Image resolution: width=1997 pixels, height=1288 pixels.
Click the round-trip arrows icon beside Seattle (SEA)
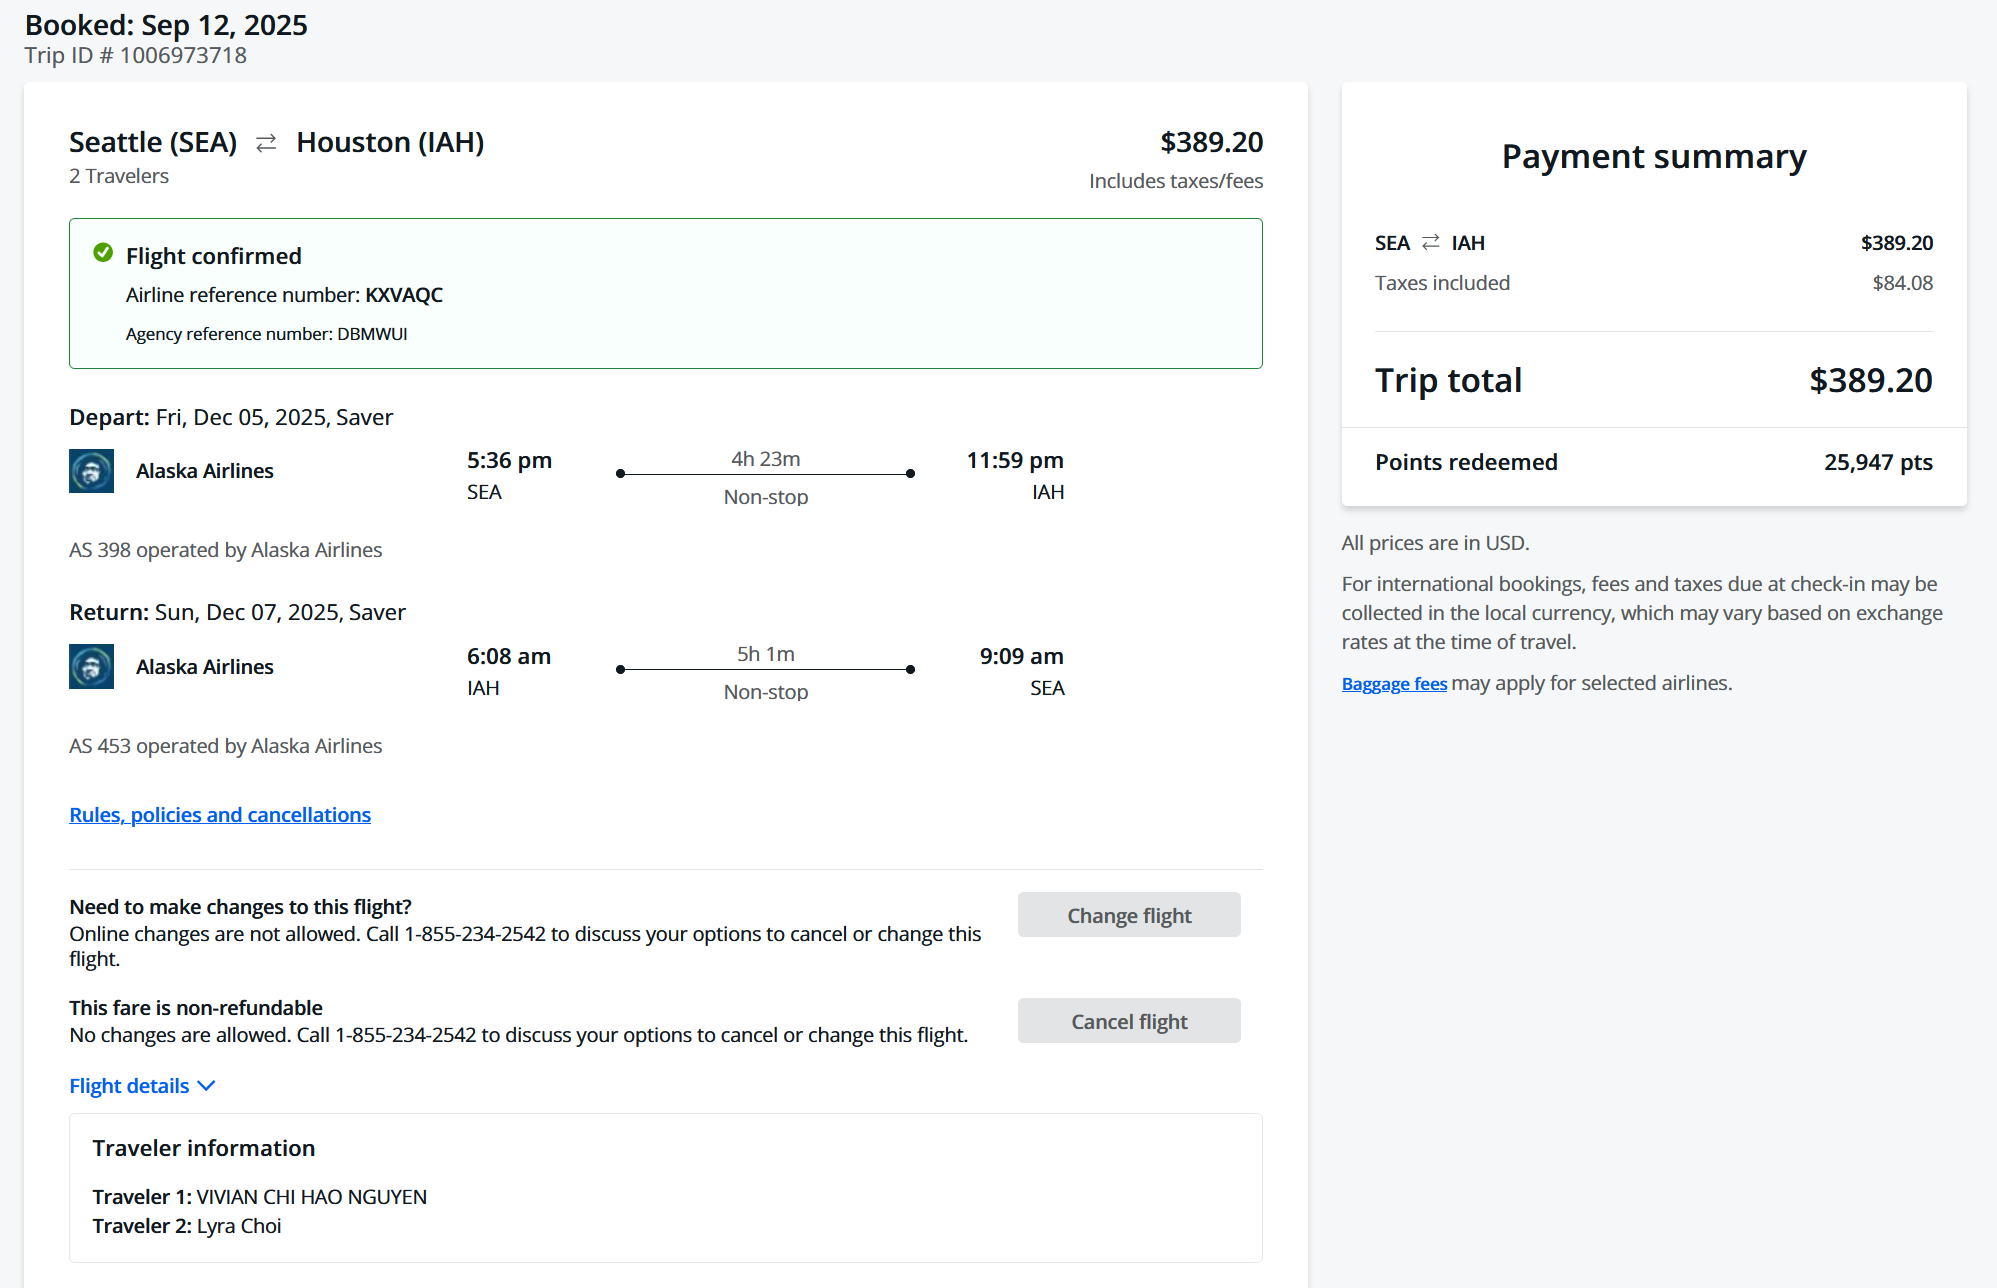(266, 144)
